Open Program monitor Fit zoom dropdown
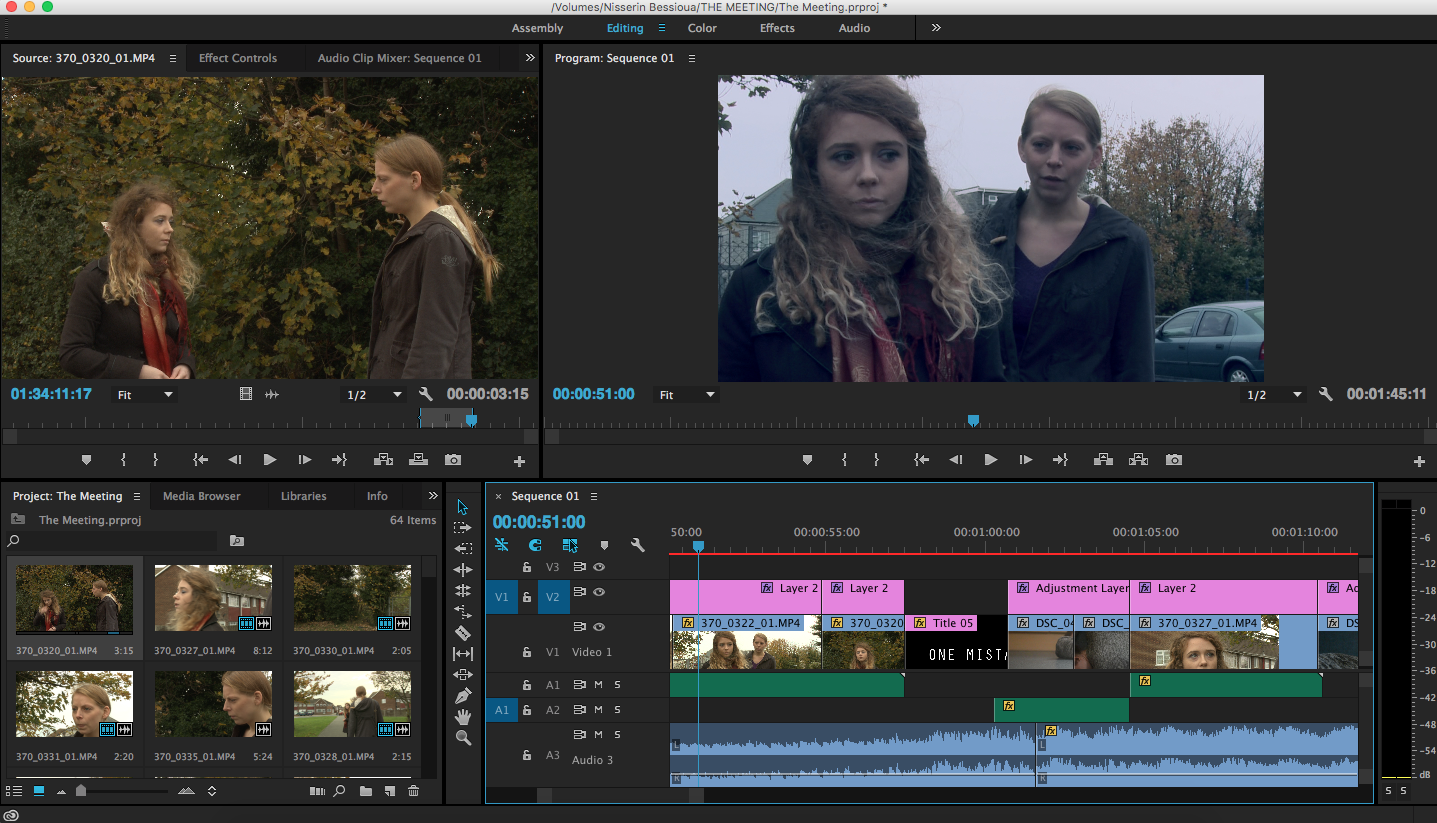Image resolution: width=1437 pixels, height=823 pixels. point(687,395)
